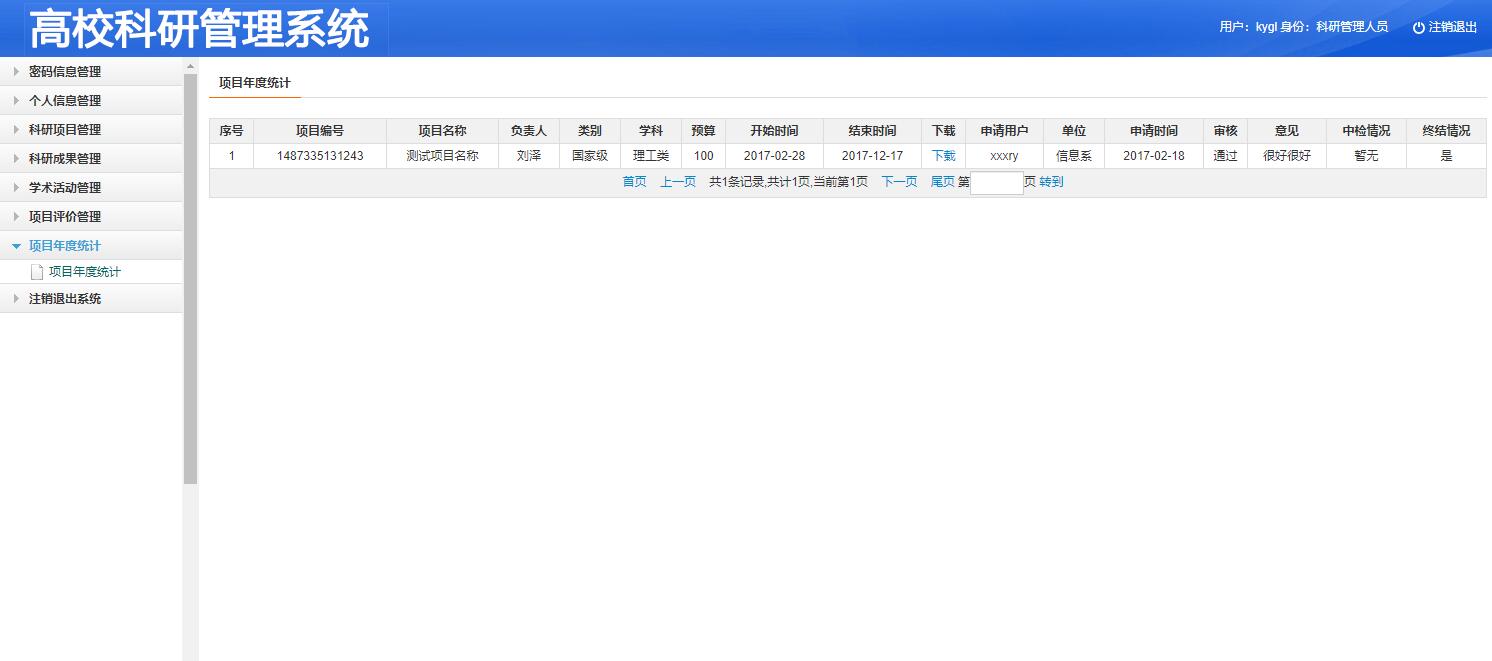This screenshot has width=1492, height=661.
Task: Jump to 尾页 in pagination
Action: point(942,182)
